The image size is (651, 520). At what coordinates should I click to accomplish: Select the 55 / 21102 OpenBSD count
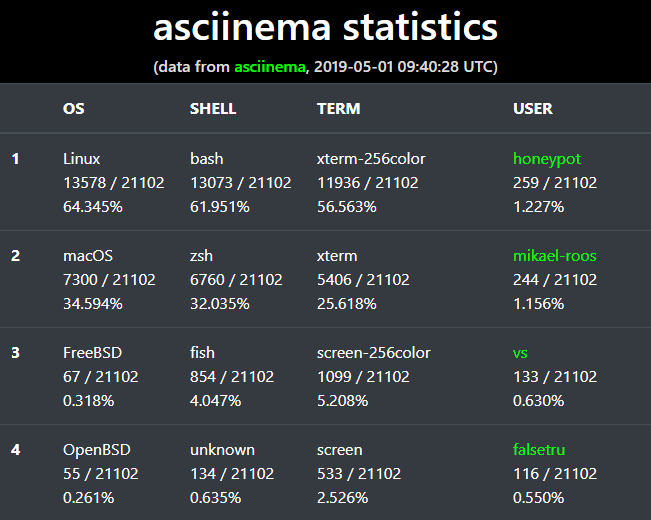(x=100, y=474)
